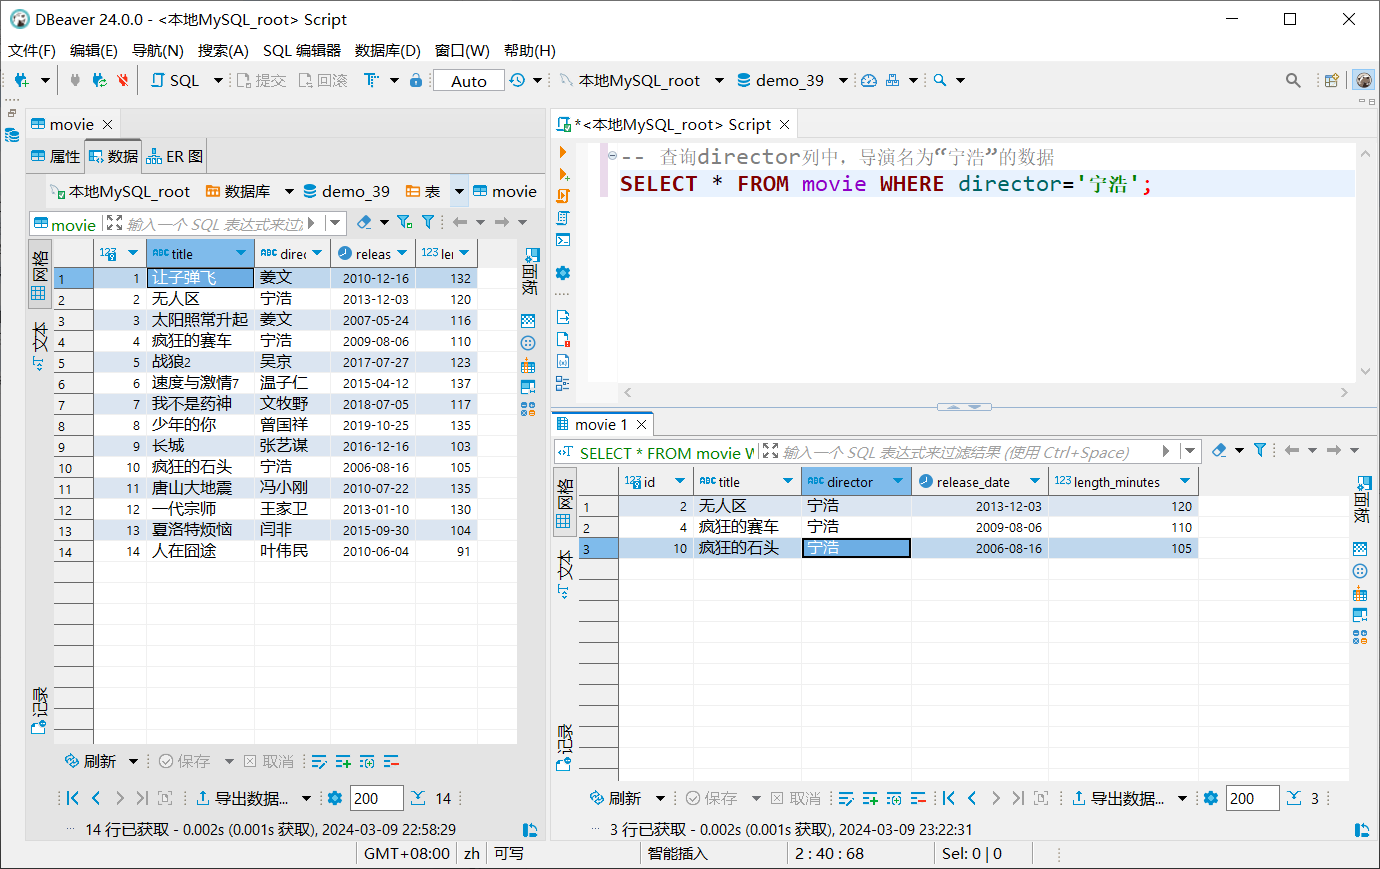
Task: Click the 智能插入 status bar entry
Action: 677,853
